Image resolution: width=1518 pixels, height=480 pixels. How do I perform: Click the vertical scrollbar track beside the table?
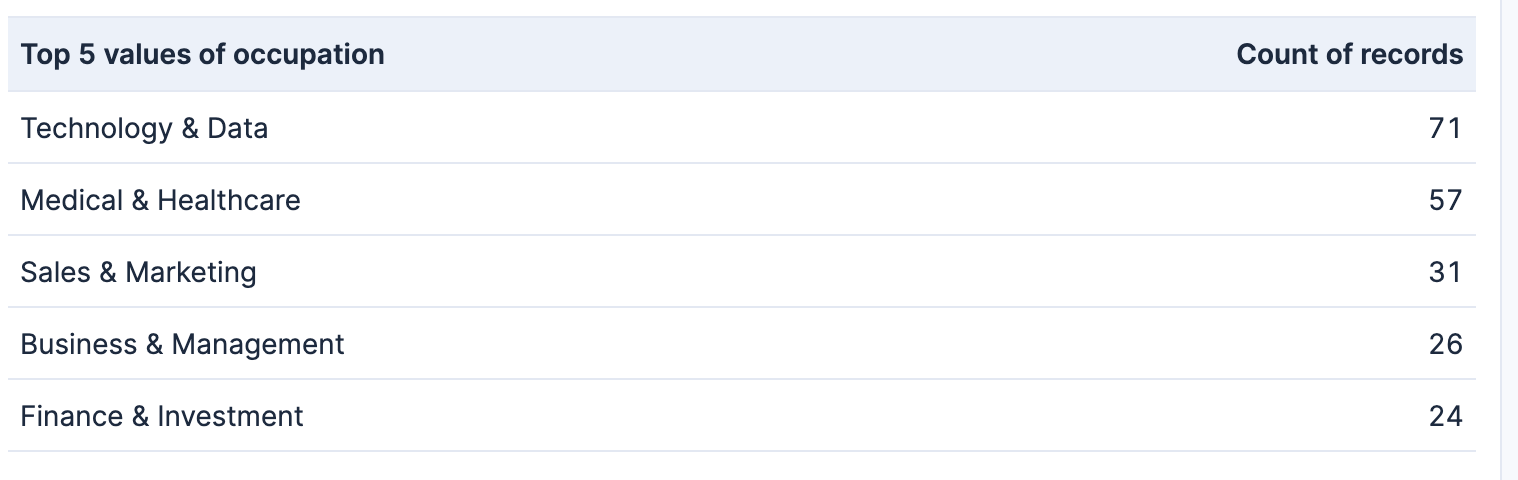click(1509, 240)
